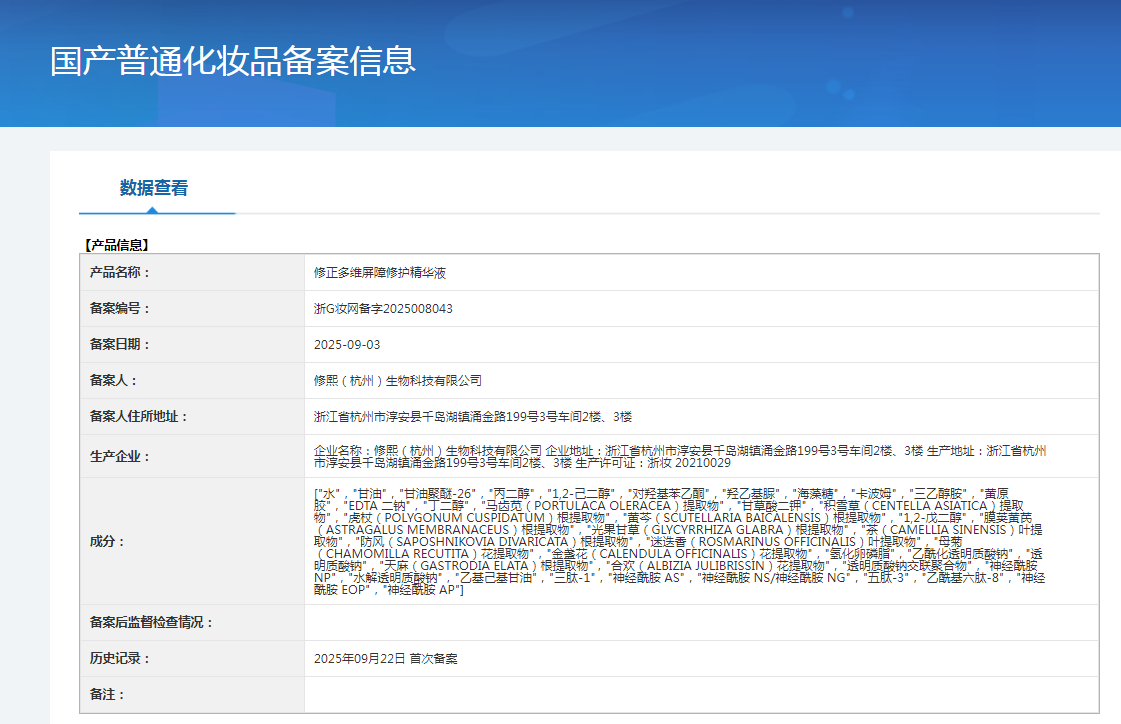
Task: Click the 产品名称 row label
Action: tap(120, 272)
